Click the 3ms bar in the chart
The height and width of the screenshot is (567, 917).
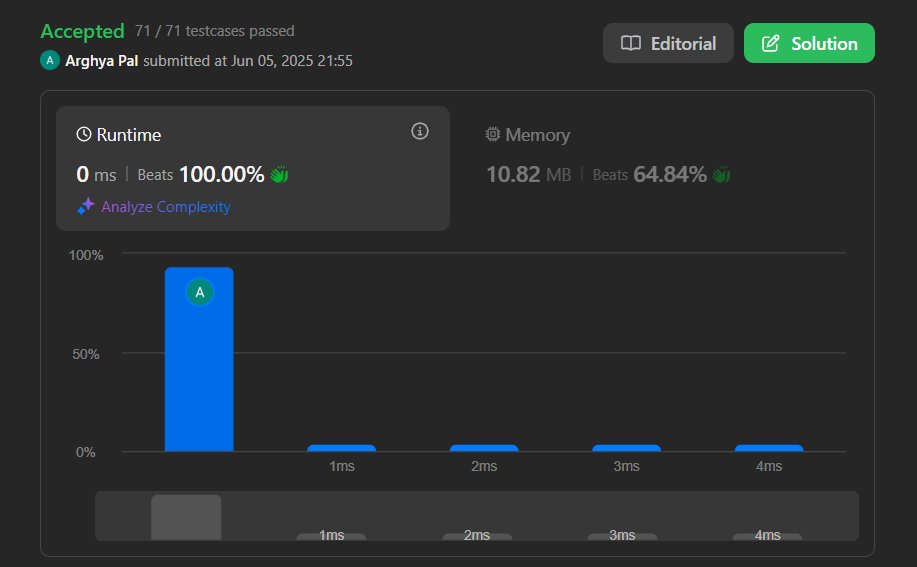coord(626,448)
